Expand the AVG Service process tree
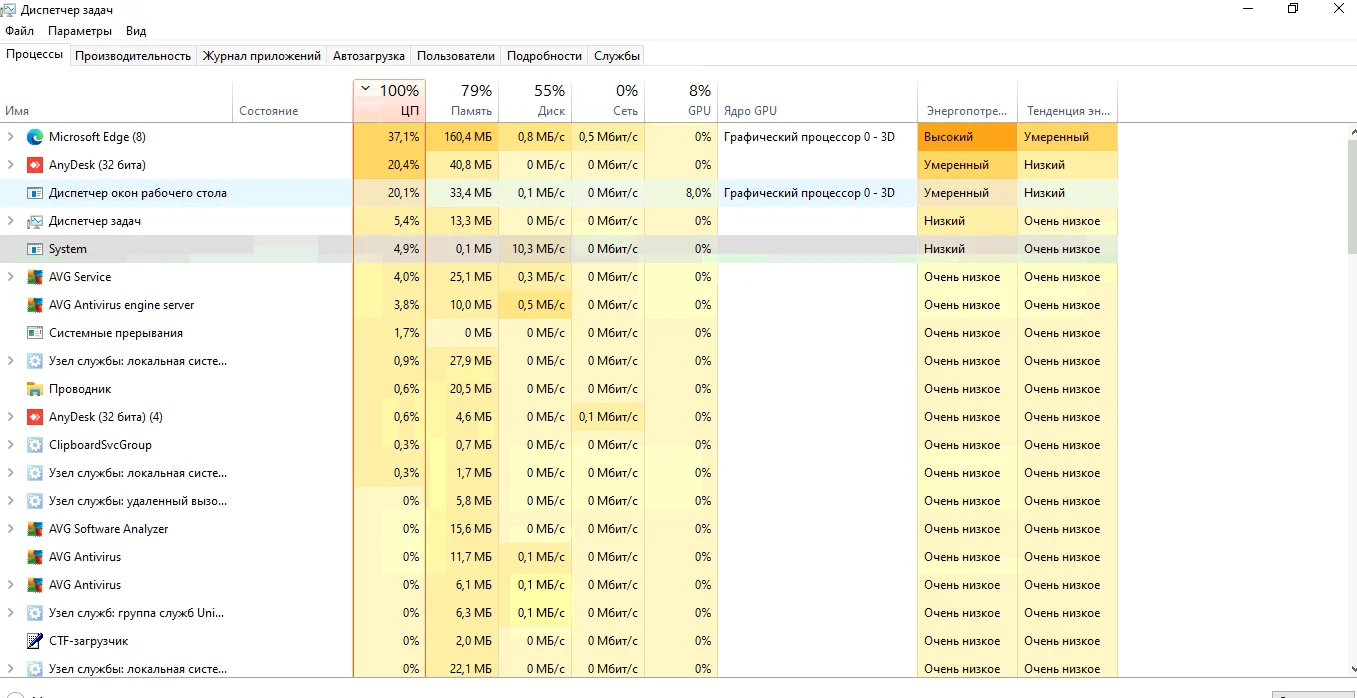Viewport: 1357px width, 698px height. pyautogui.click(x=11, y=277)
